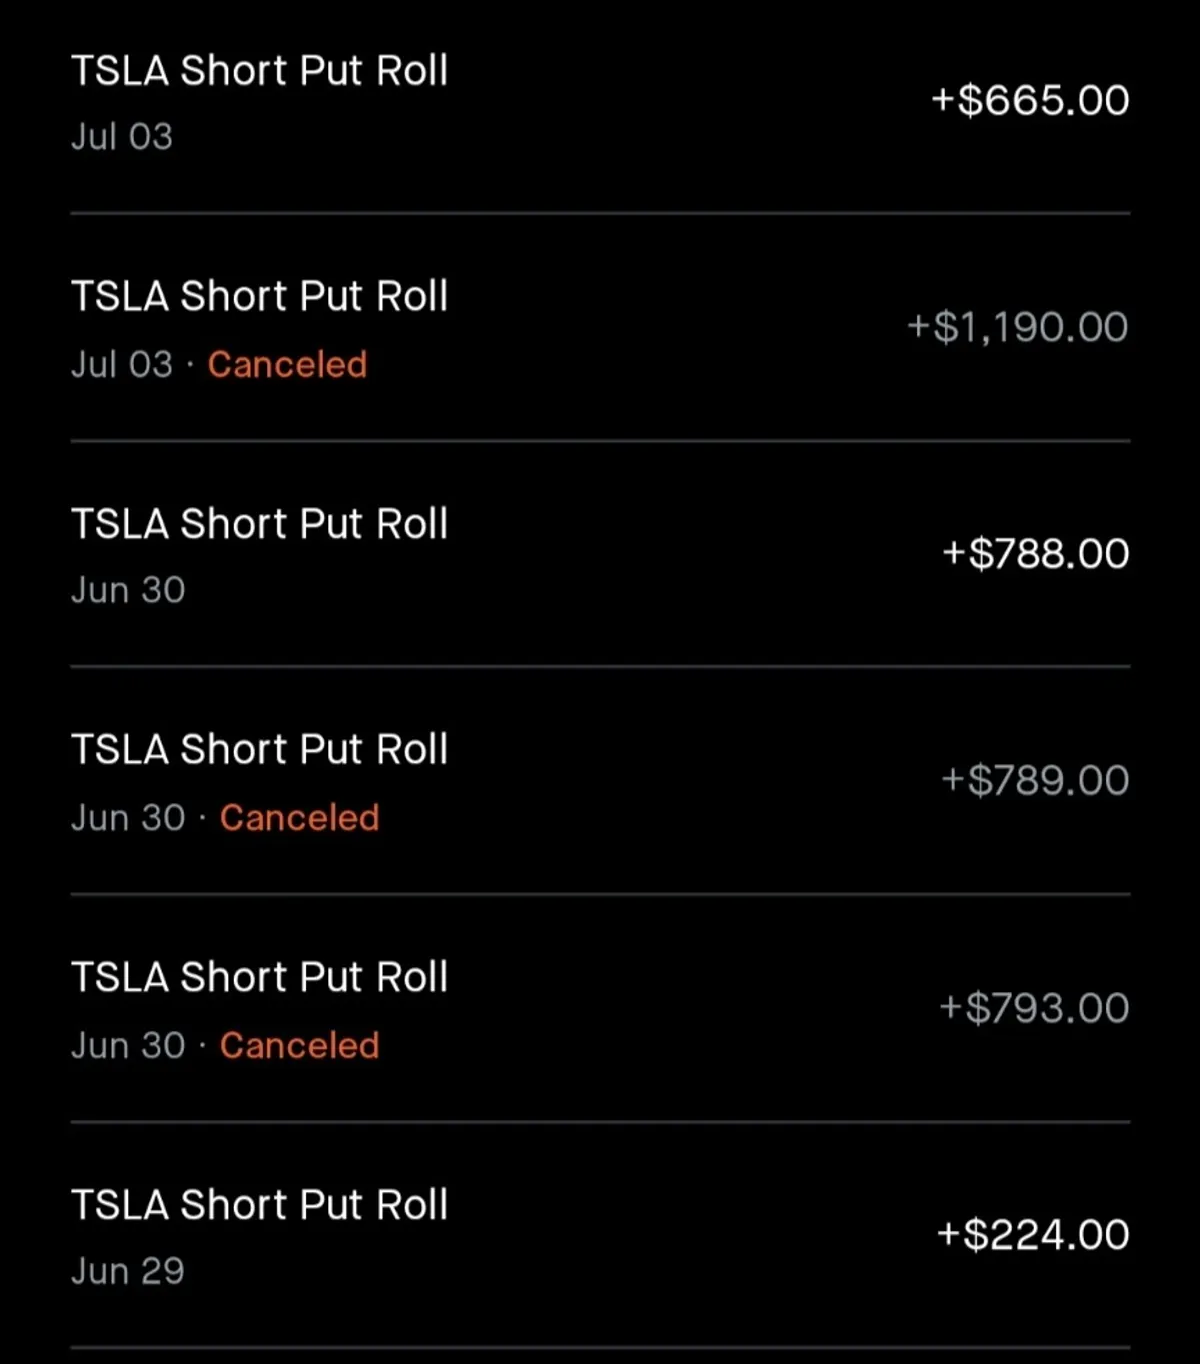Click the +$665.00 amount
The width and height of the screenshot is (1200, 1364).
pyautogui.click(x=1030, y=100)
